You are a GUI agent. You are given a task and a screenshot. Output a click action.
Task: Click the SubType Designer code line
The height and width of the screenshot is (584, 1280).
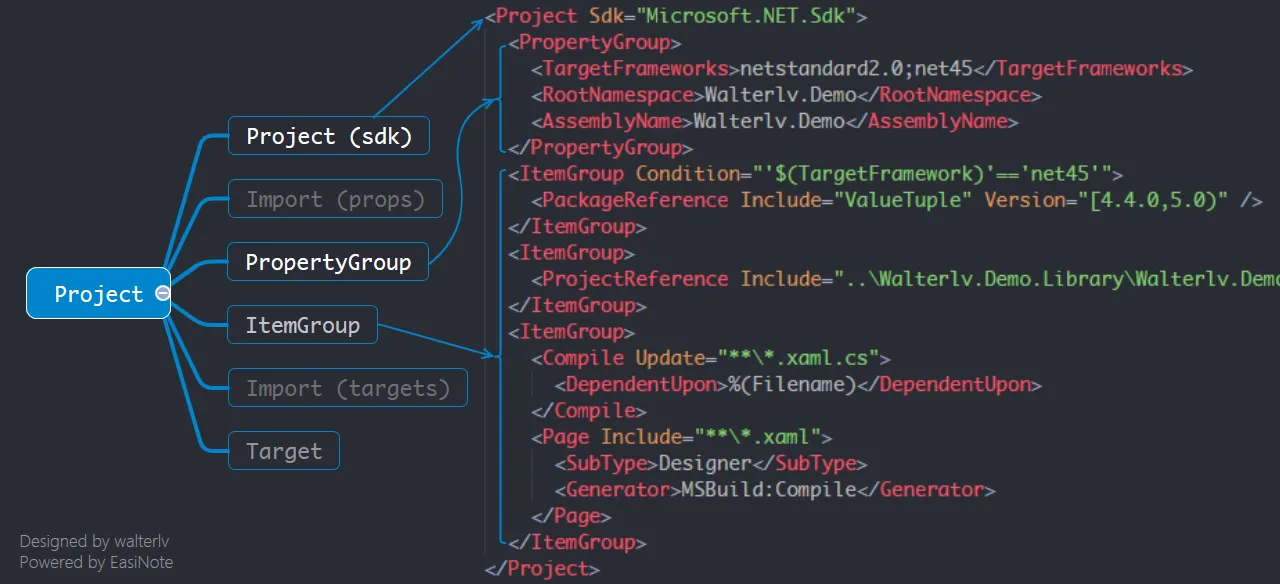coord(710,463)
